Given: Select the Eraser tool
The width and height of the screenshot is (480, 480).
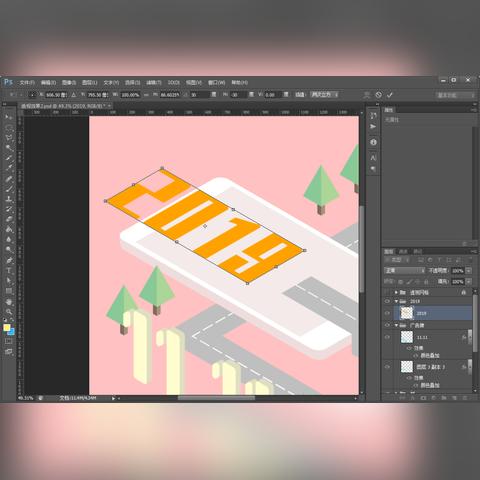Looking at the screenshot, I should click(9, 219).
